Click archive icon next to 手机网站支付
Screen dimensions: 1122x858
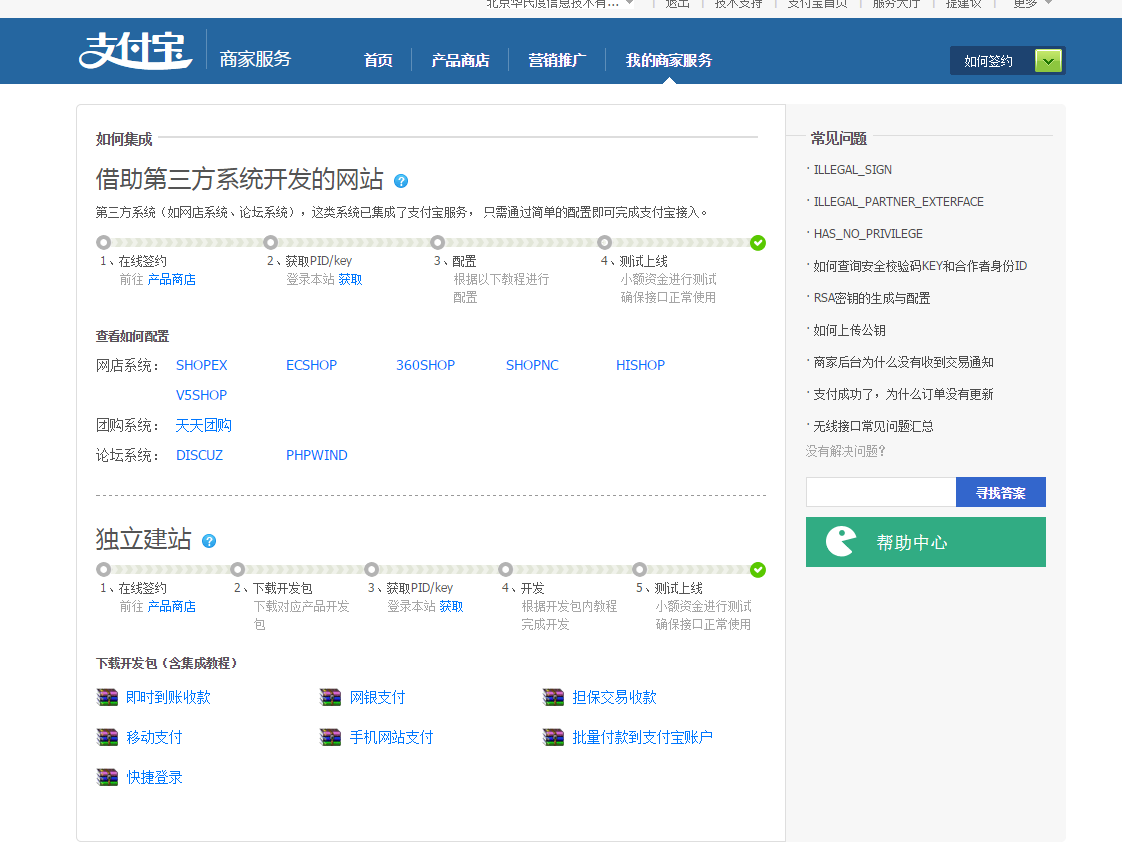(x=331, y=737)
